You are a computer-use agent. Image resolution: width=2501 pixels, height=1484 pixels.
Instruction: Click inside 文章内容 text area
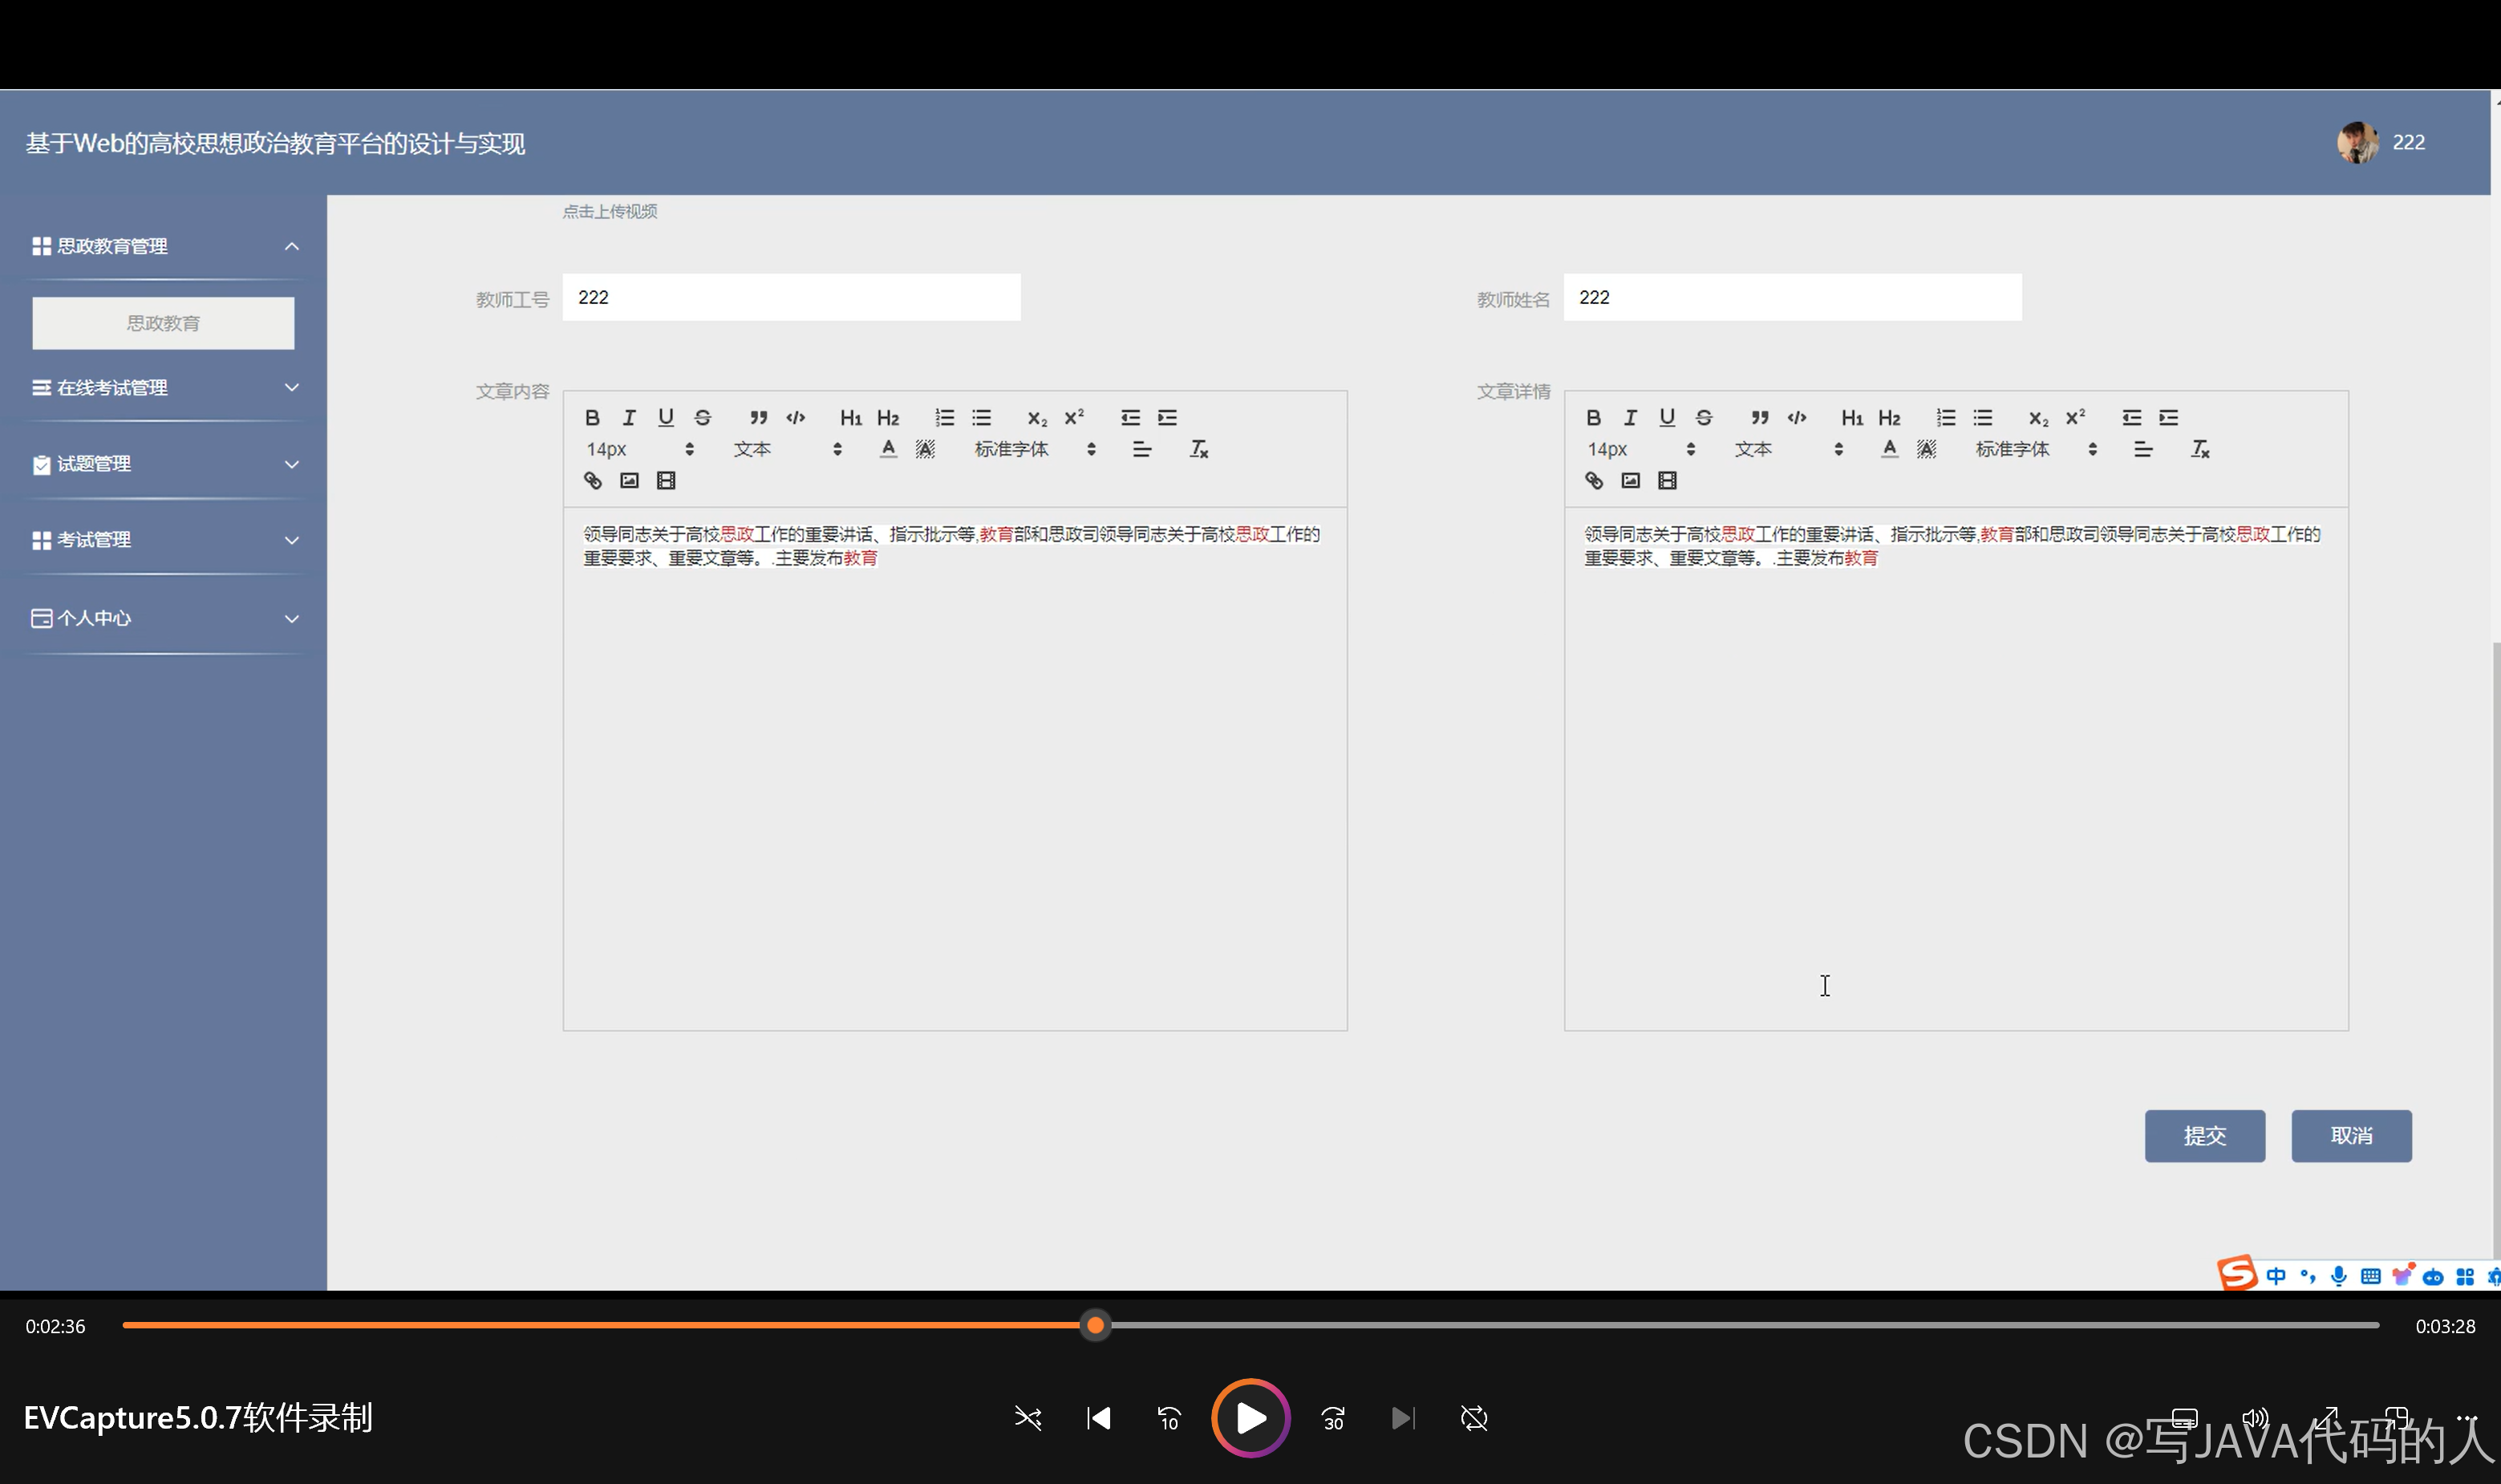[x=955, y=768]
